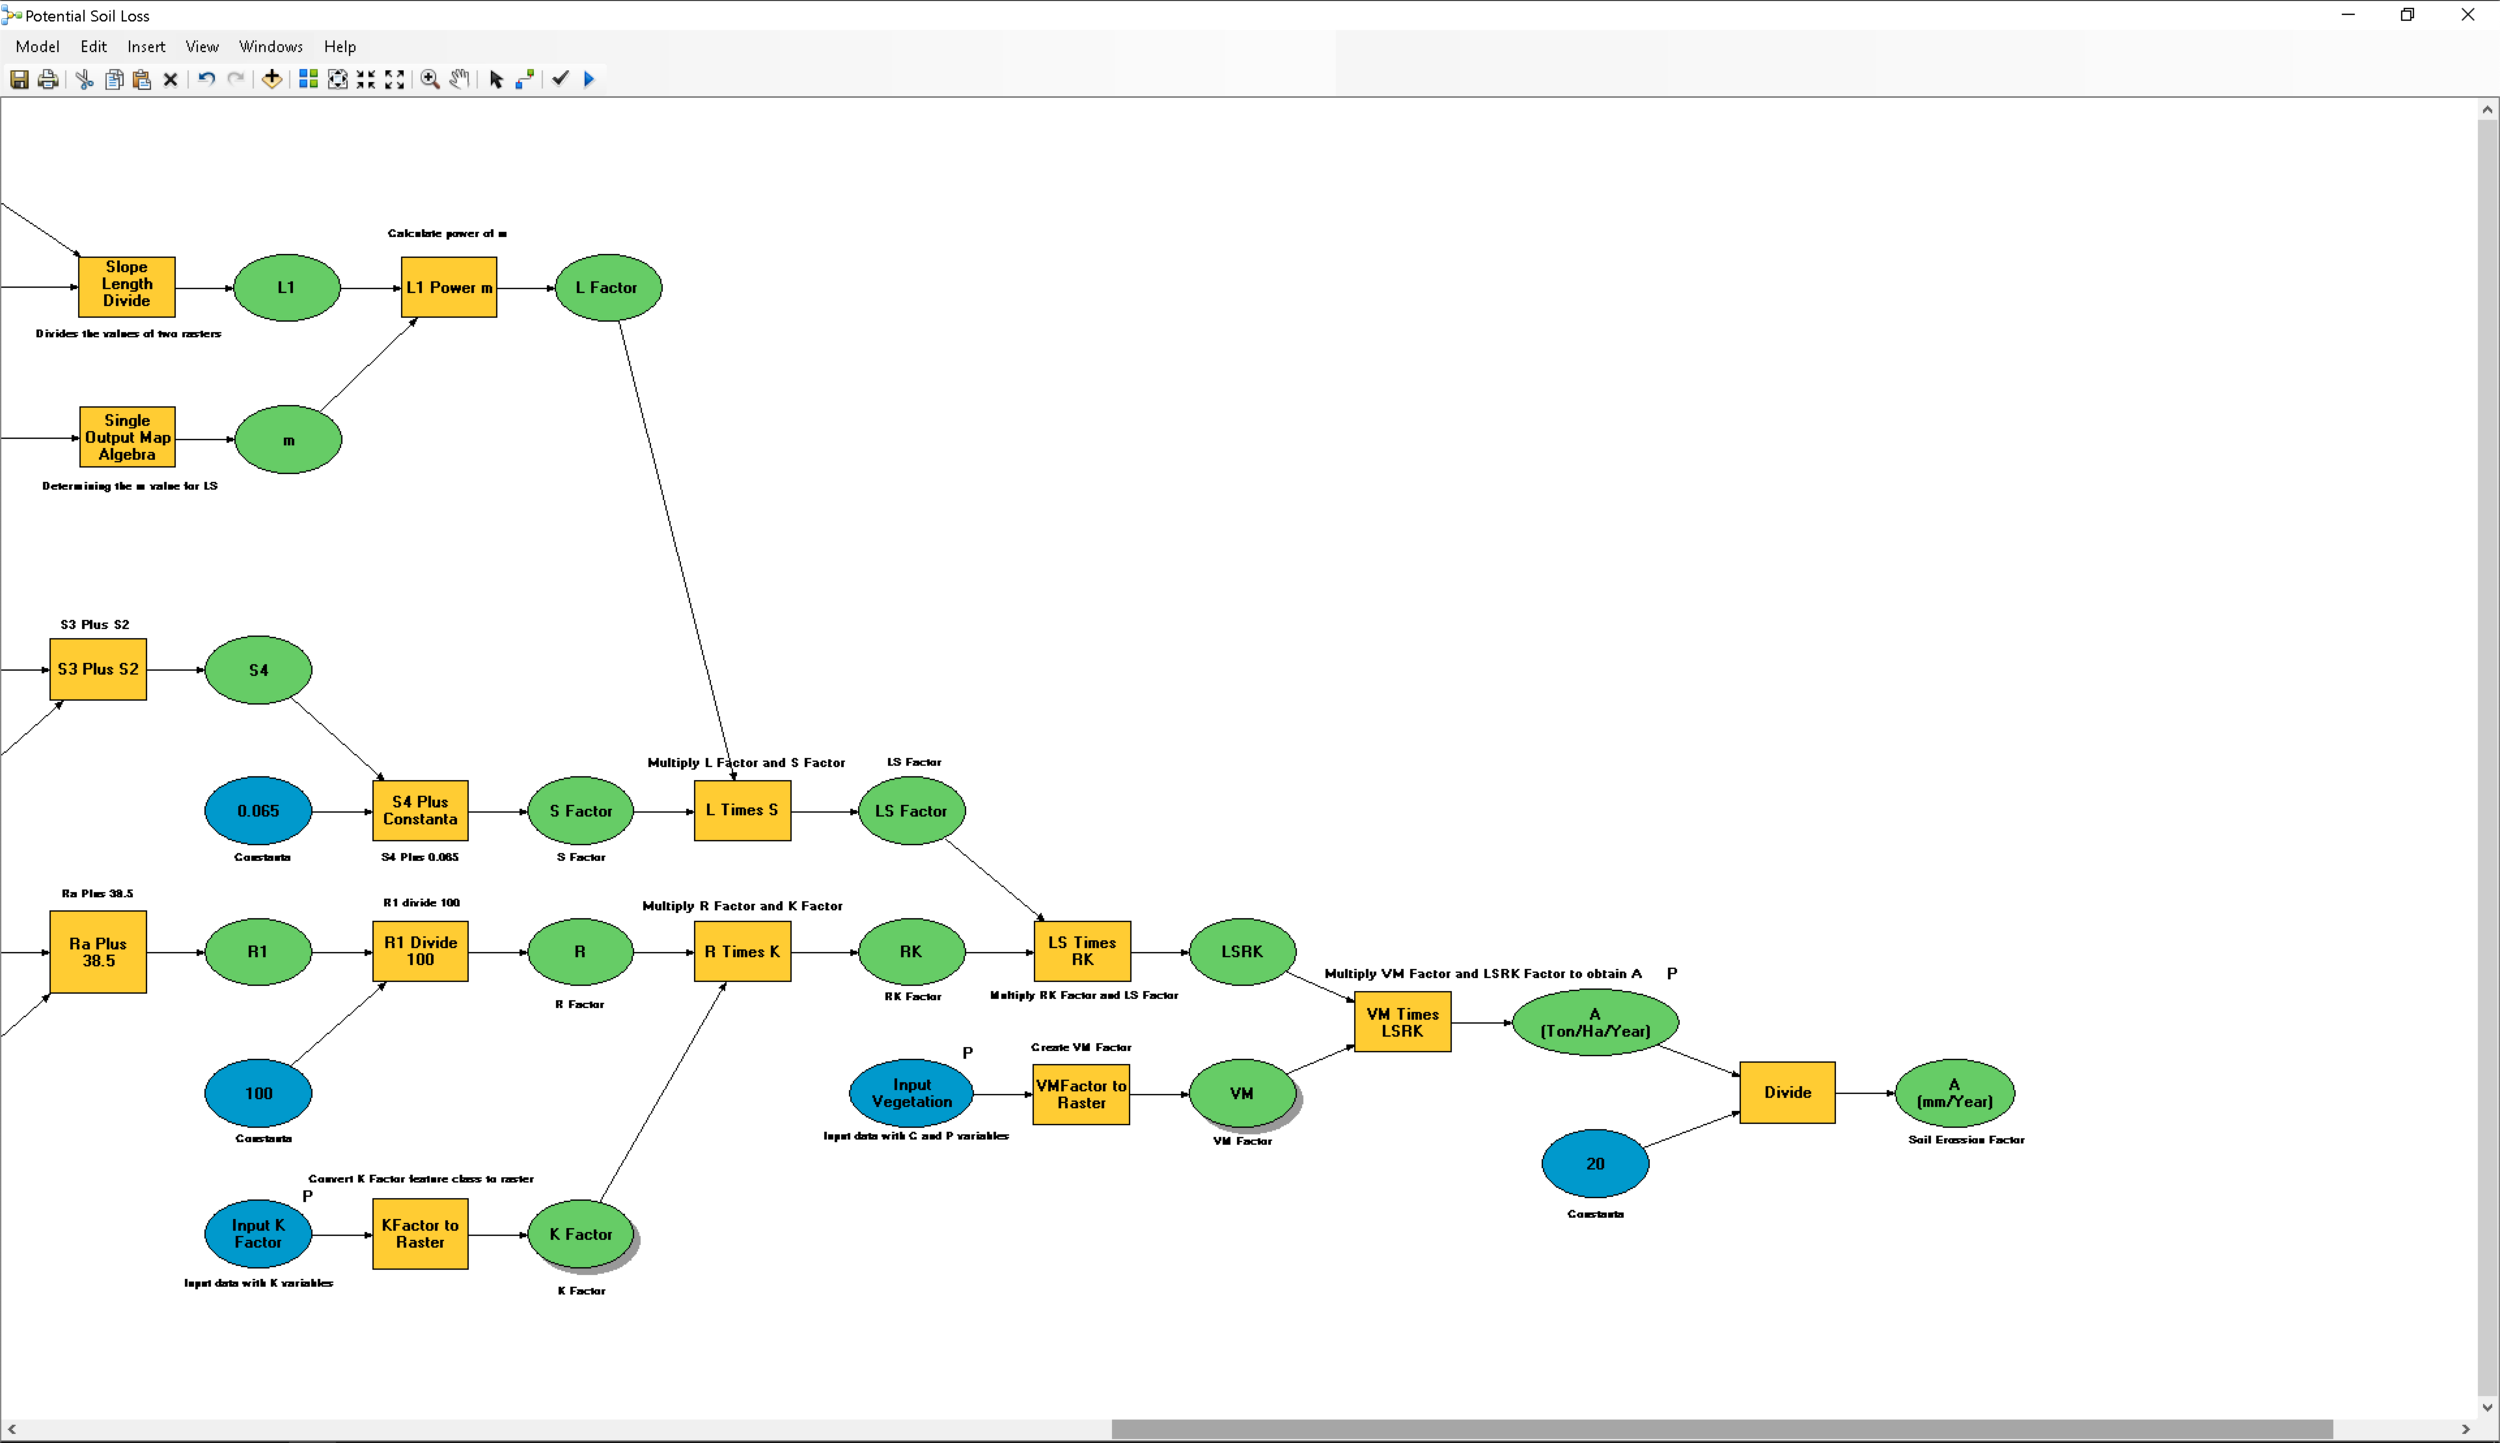Screen dimensions: 2500x1443
Task: Click the Save model icon
Action: [19, 79]
